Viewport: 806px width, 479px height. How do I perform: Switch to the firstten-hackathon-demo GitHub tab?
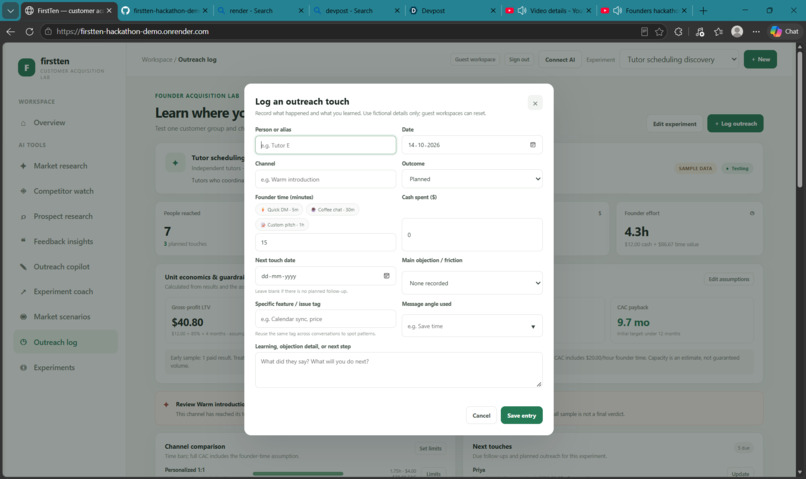click(164, 10)
